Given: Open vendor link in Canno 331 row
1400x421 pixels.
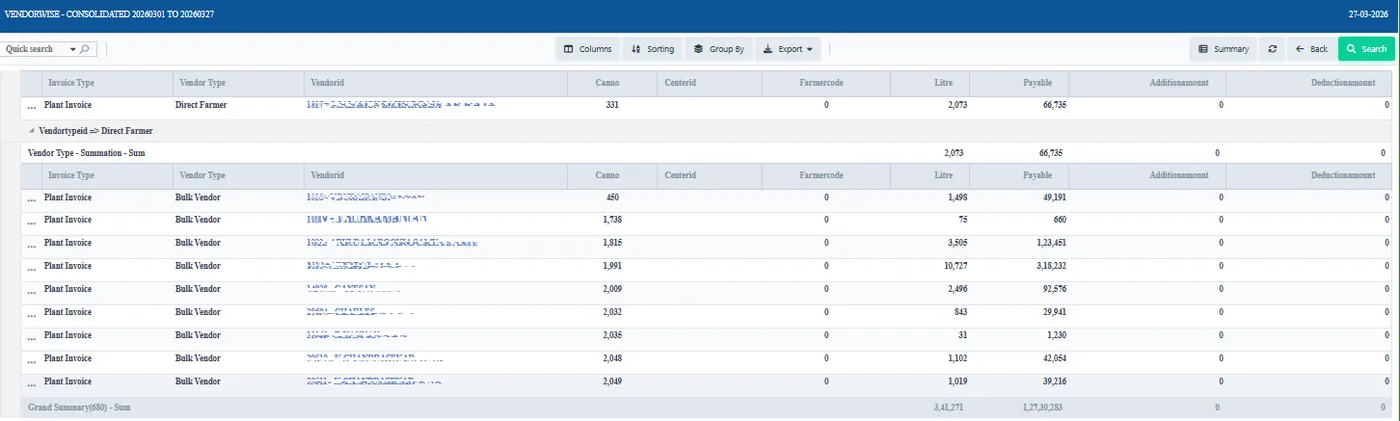Looking at the screenshot, I should point(401,104).
